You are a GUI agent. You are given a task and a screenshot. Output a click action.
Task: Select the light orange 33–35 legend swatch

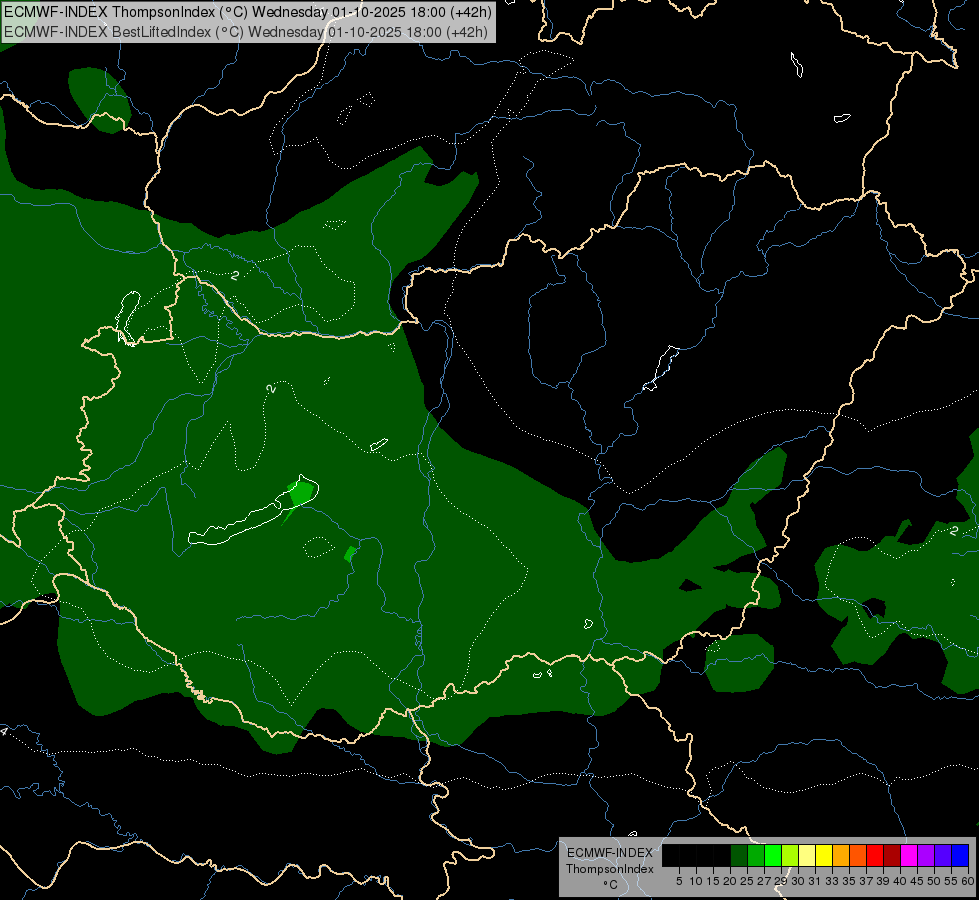(x=841, y=856)
